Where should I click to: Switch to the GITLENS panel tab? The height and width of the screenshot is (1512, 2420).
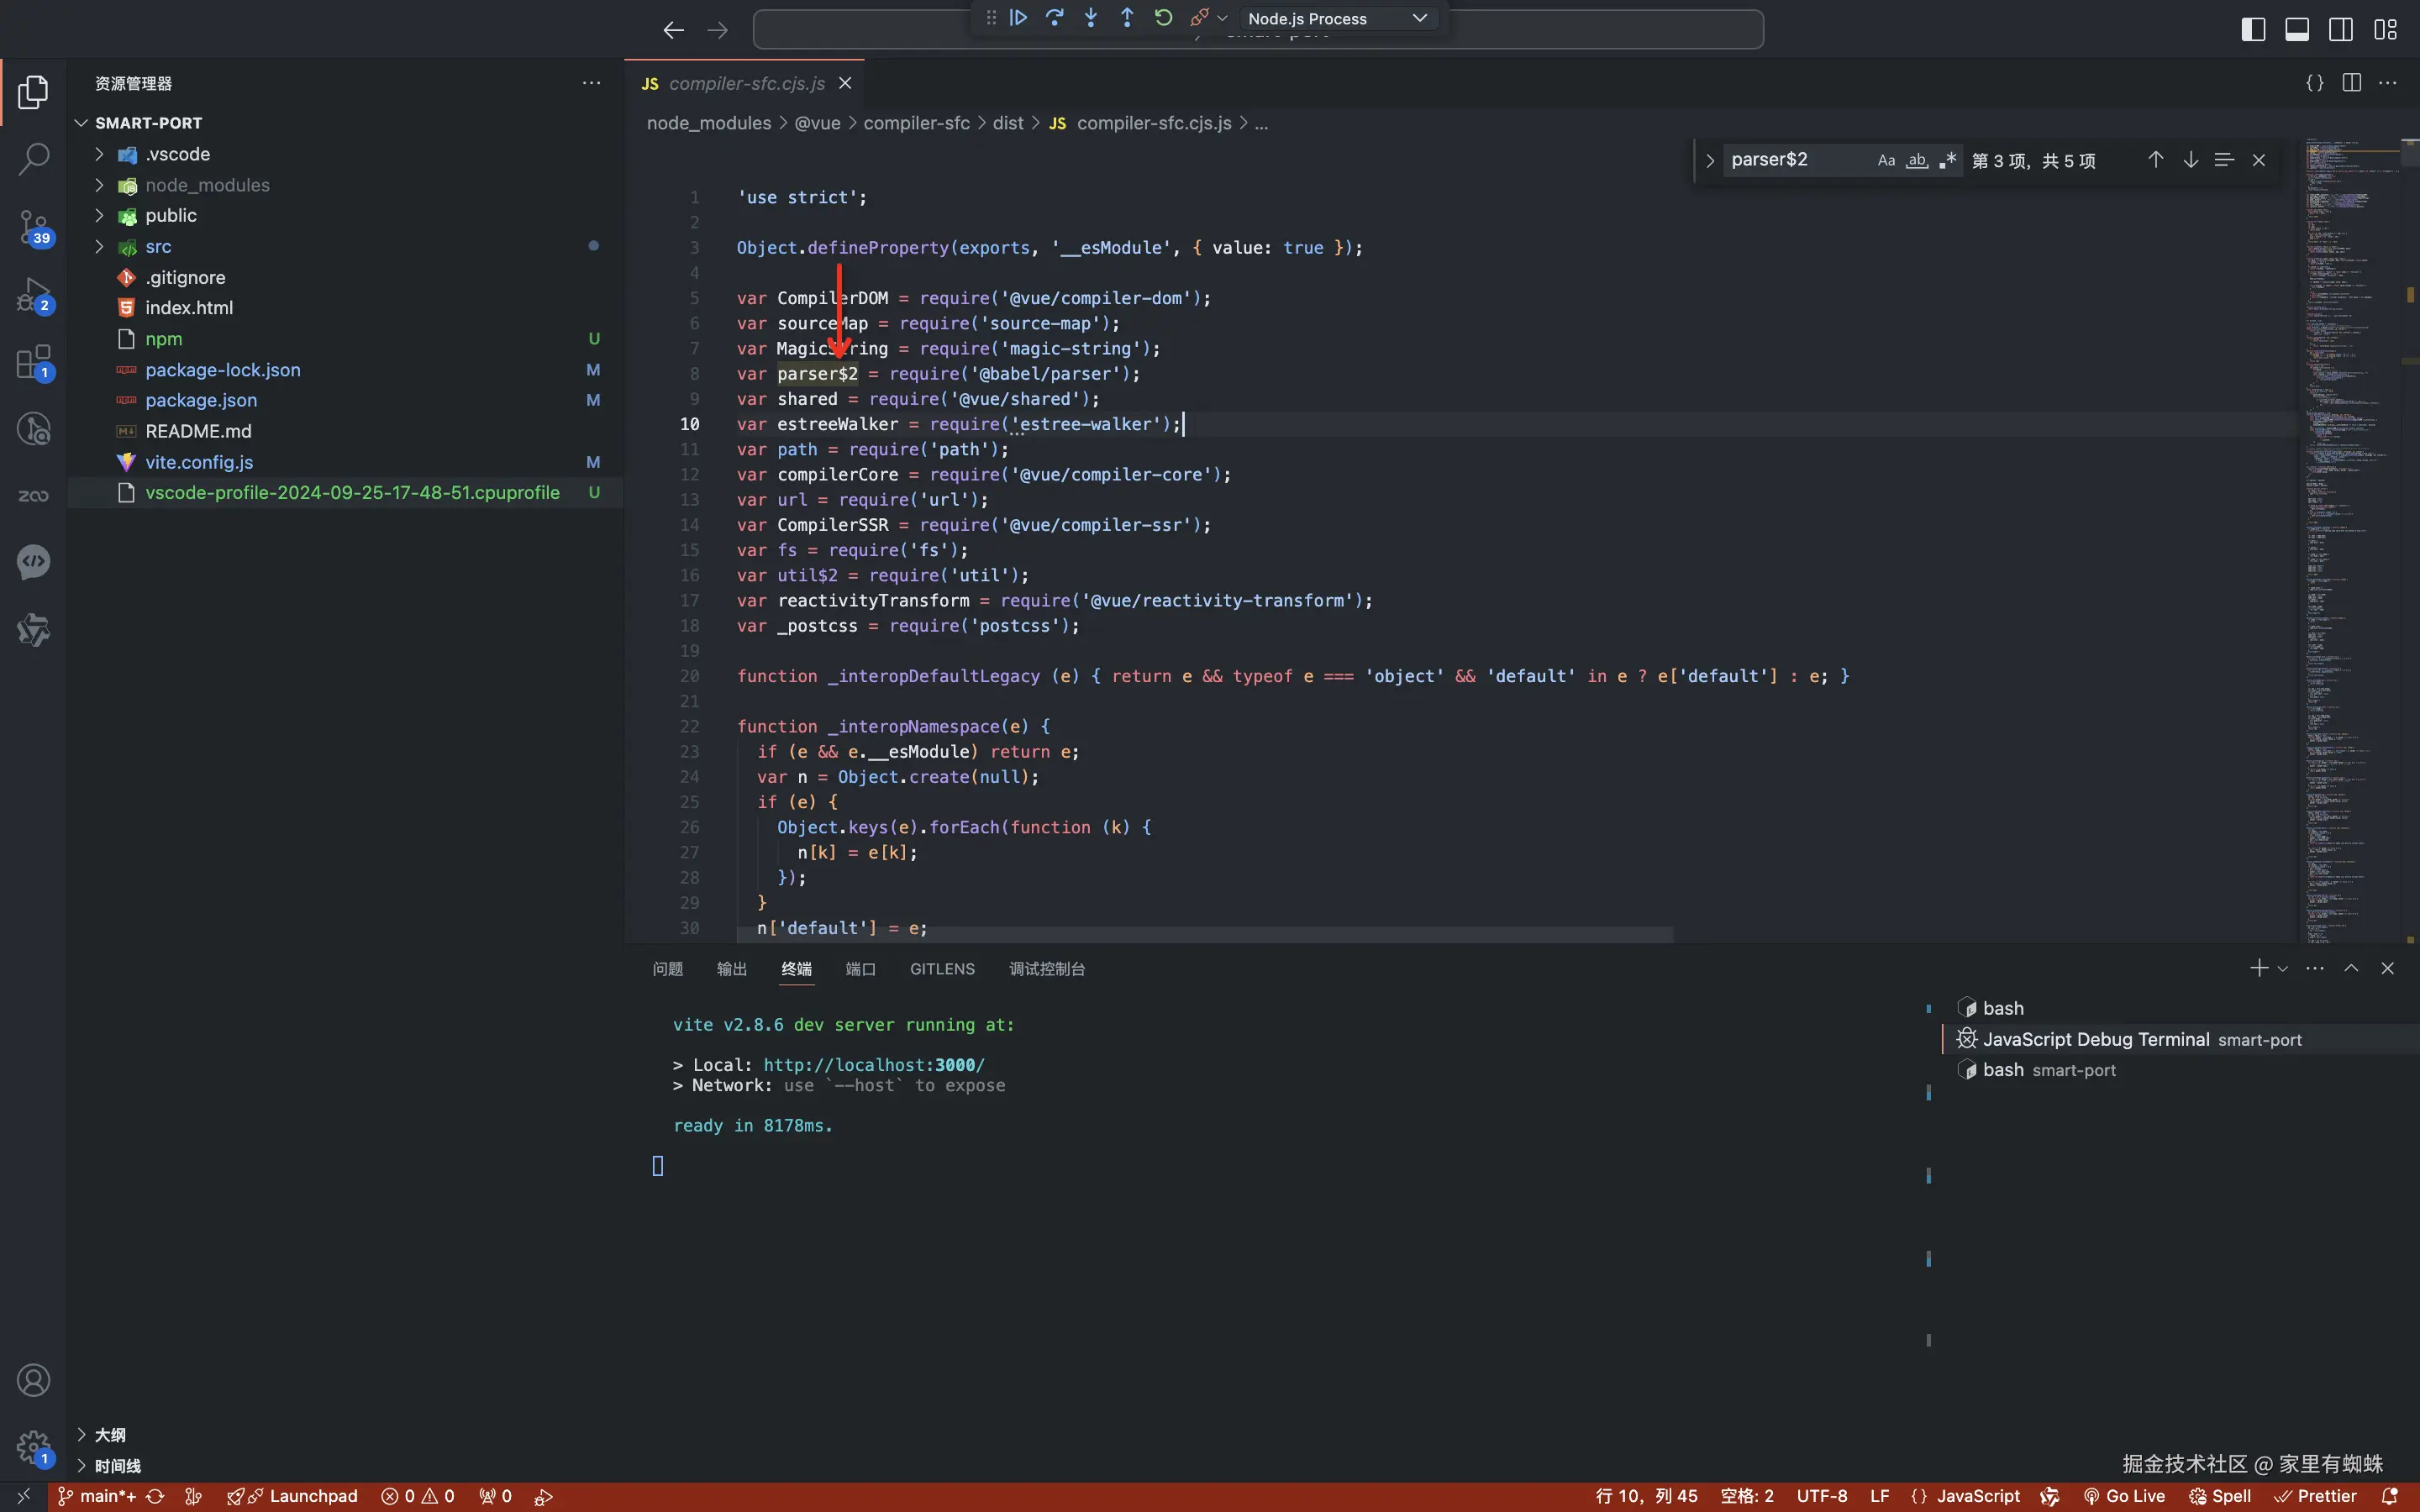point(941,969)
